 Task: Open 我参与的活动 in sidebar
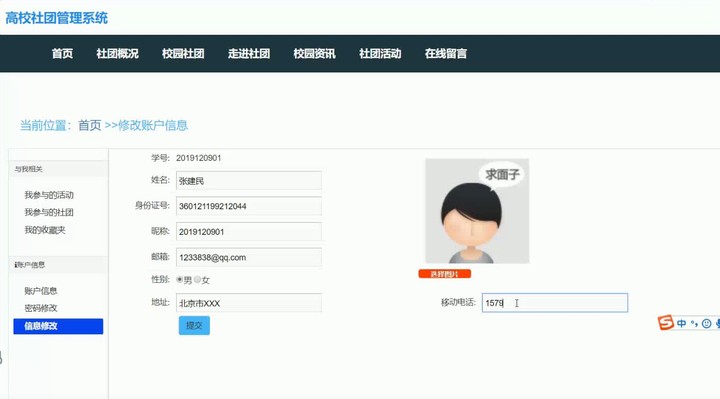click(x=49, y=195)
